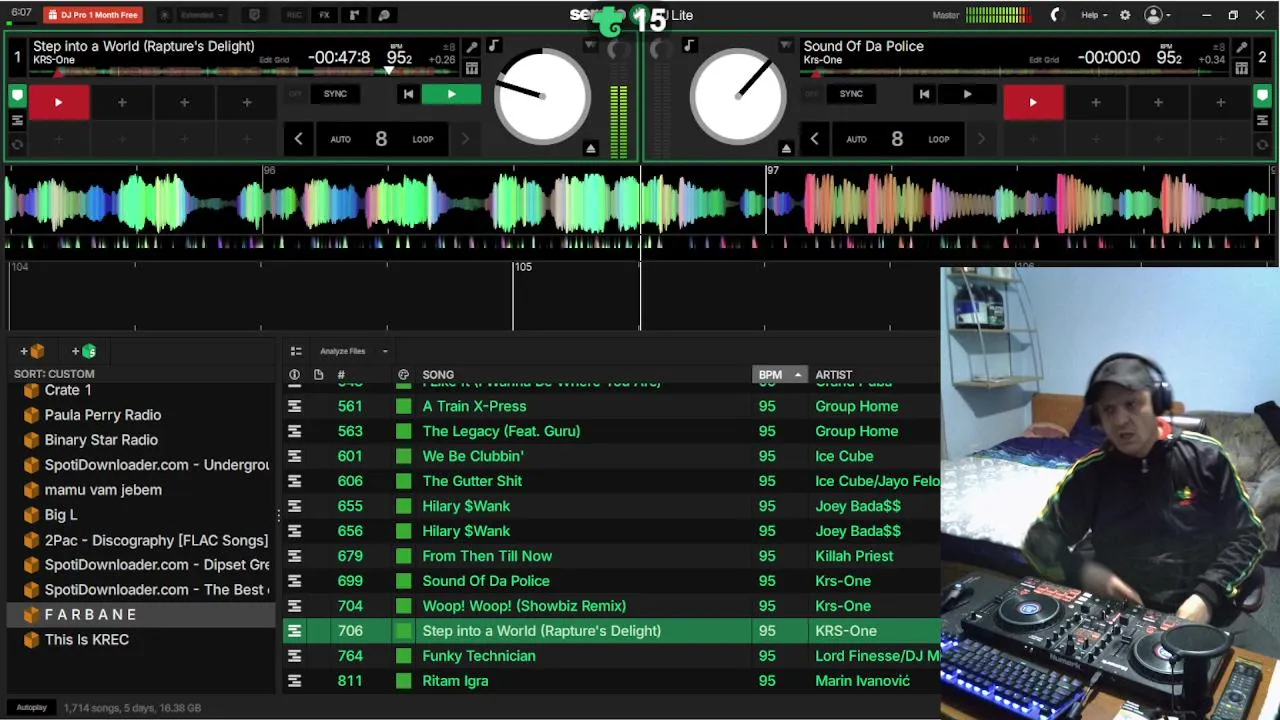Click the color palette column header icon
Image resolution: width=1280 pixels, height=720 pixels.
click(x=403, y=375)
